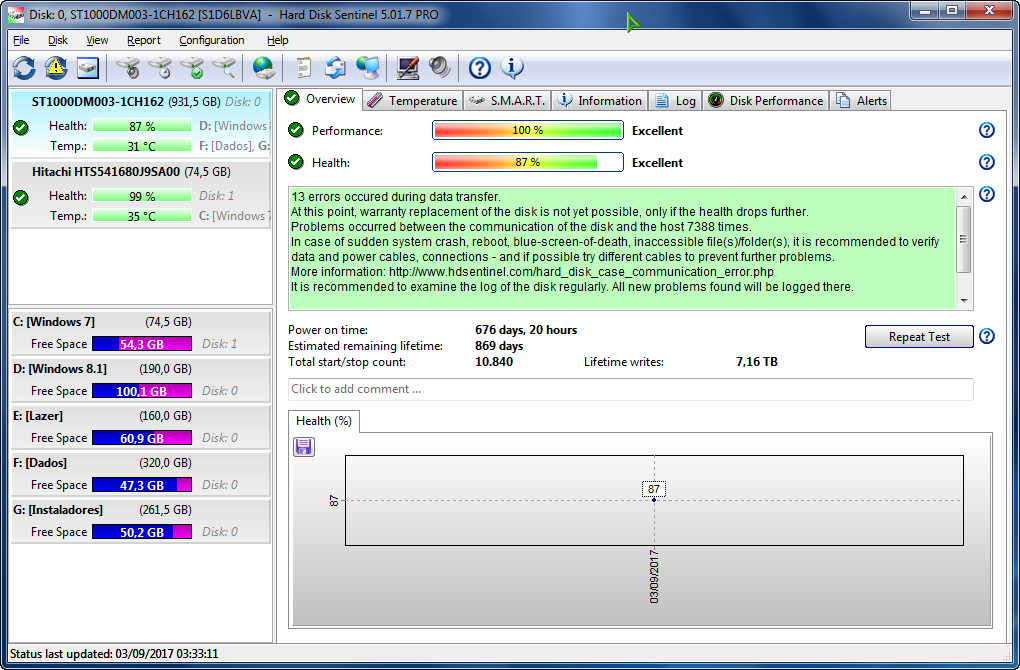
Task: Click C: [Windows 7] free space bar
Action: point(142,344)
